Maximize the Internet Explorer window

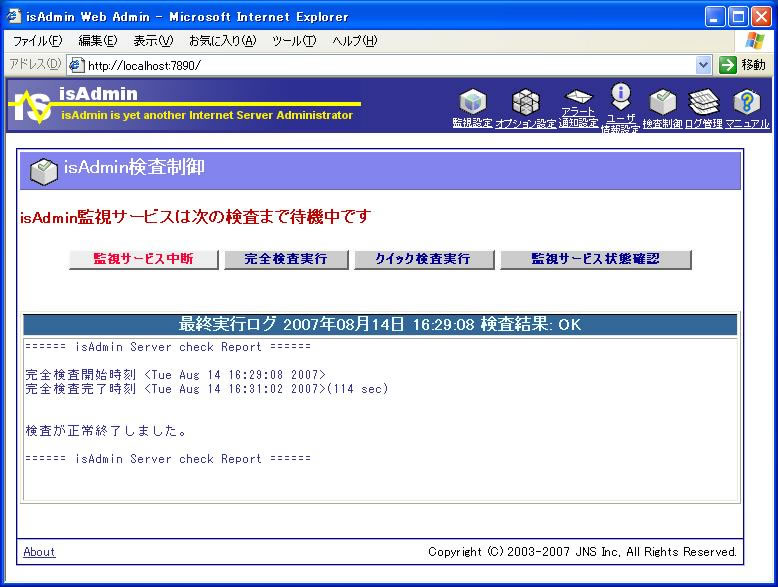pos(738,17)
